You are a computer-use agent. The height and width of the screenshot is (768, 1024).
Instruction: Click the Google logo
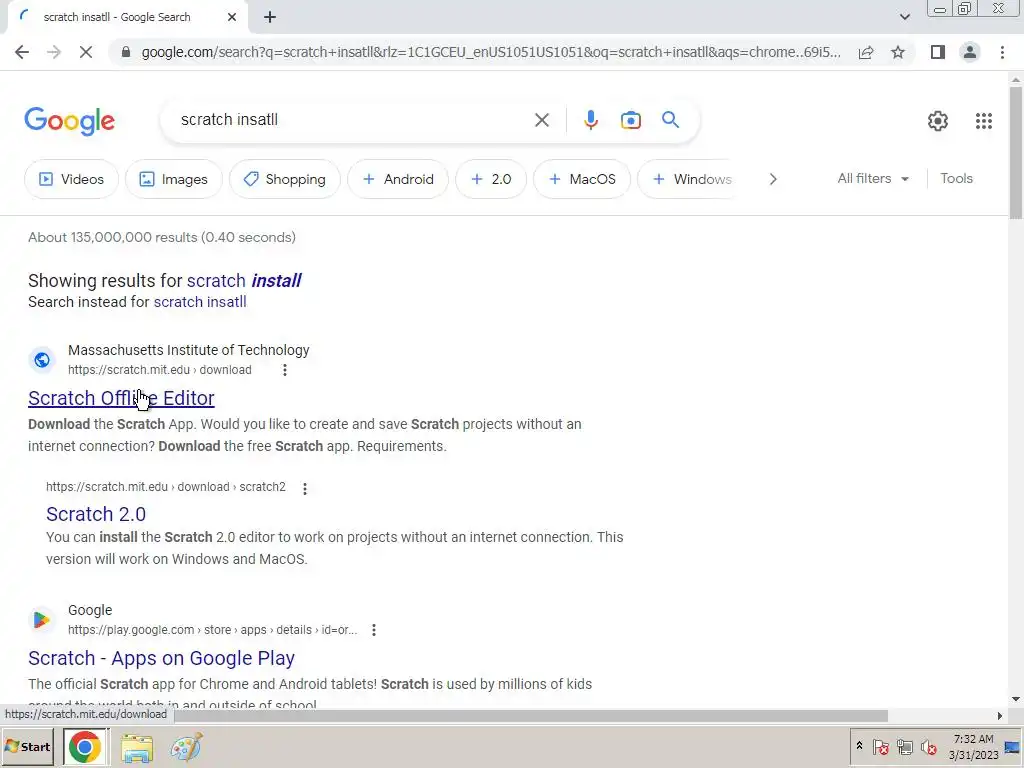coord(69,121)
